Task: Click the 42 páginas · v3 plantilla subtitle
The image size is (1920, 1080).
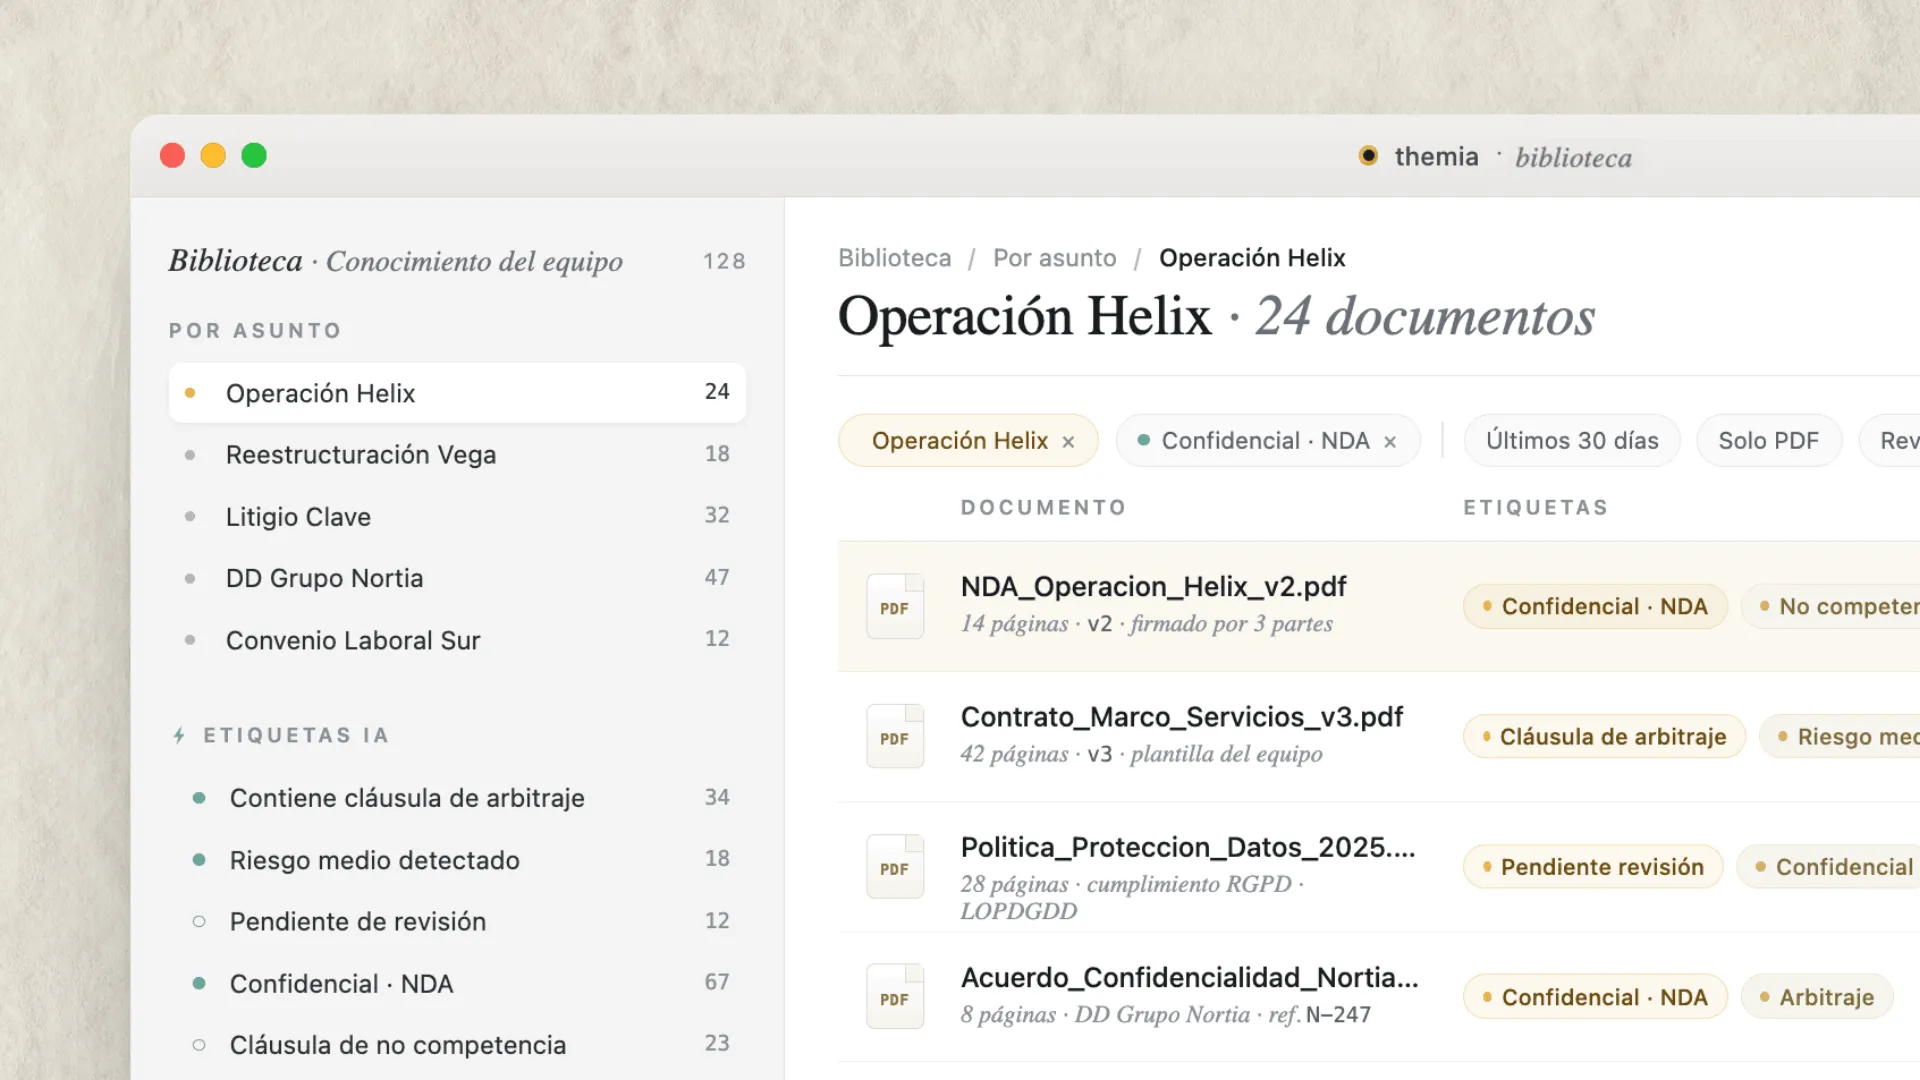Action: (x=1141, y=754)
